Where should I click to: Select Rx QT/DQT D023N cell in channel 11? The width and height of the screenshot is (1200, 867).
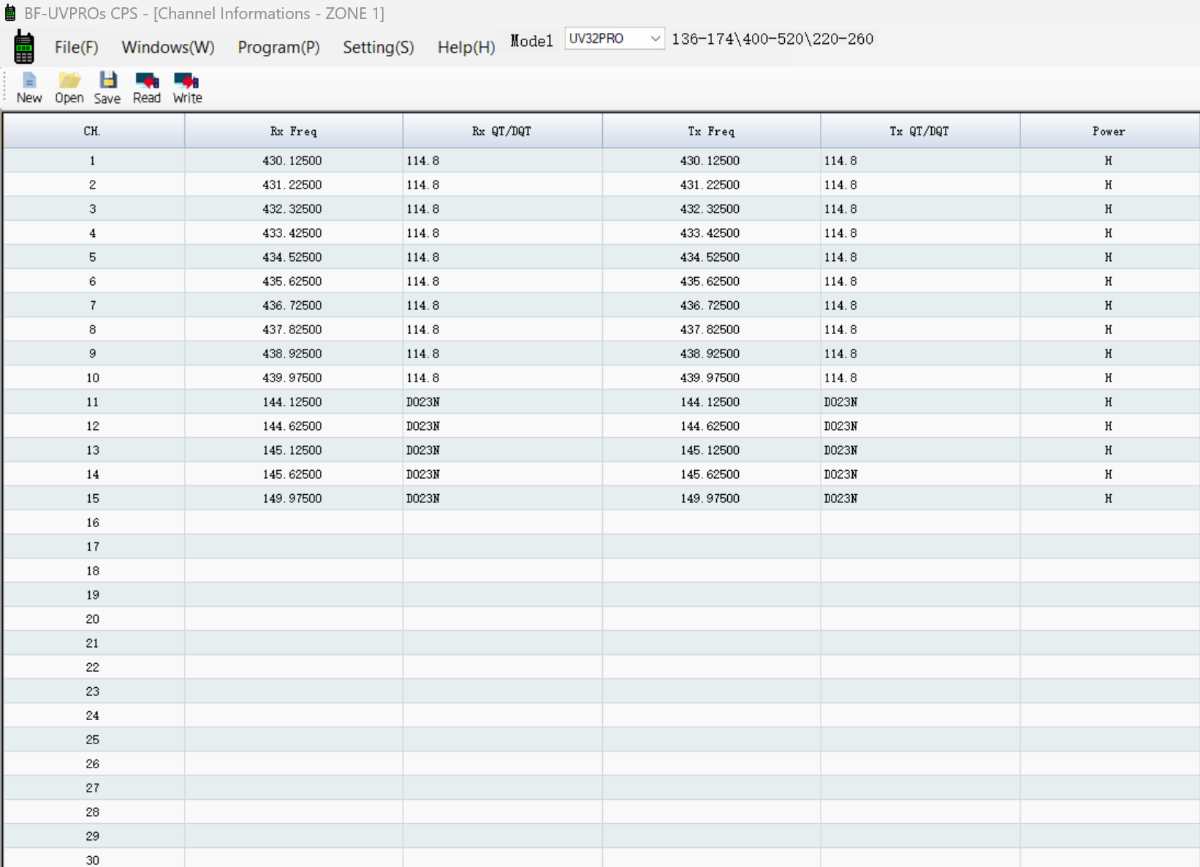502,402
